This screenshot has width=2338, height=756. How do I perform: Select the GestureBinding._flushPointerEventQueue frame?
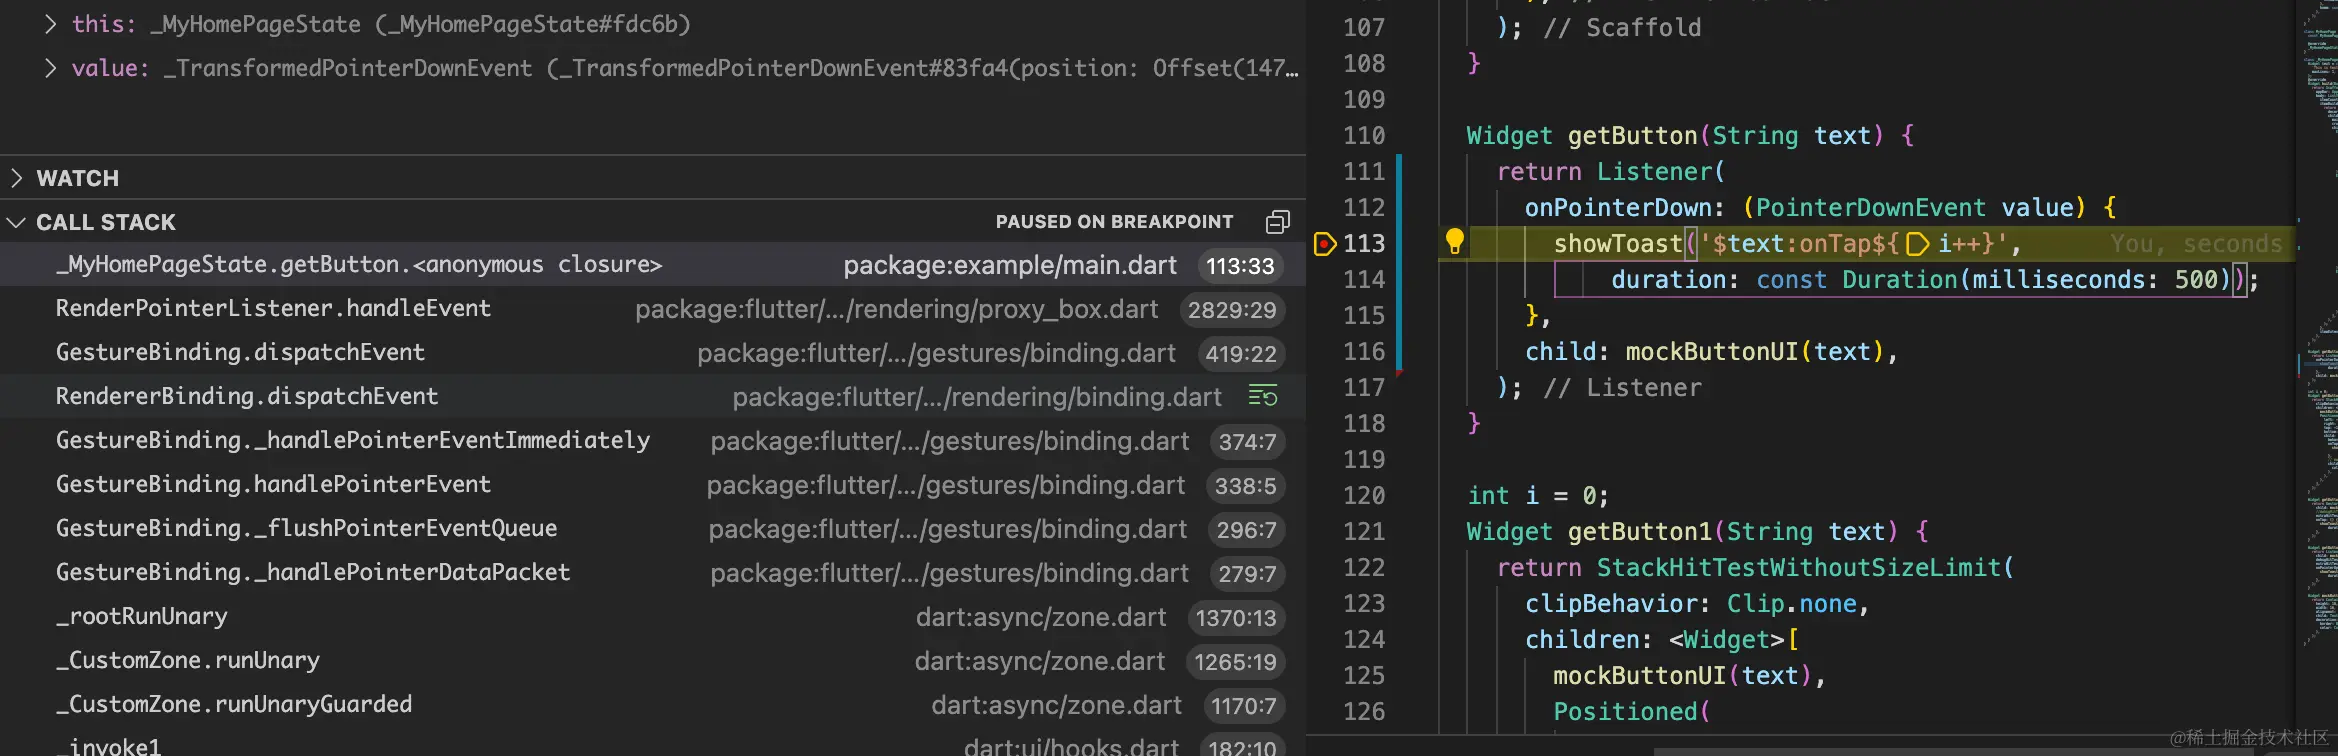click(x=653, y=528)
